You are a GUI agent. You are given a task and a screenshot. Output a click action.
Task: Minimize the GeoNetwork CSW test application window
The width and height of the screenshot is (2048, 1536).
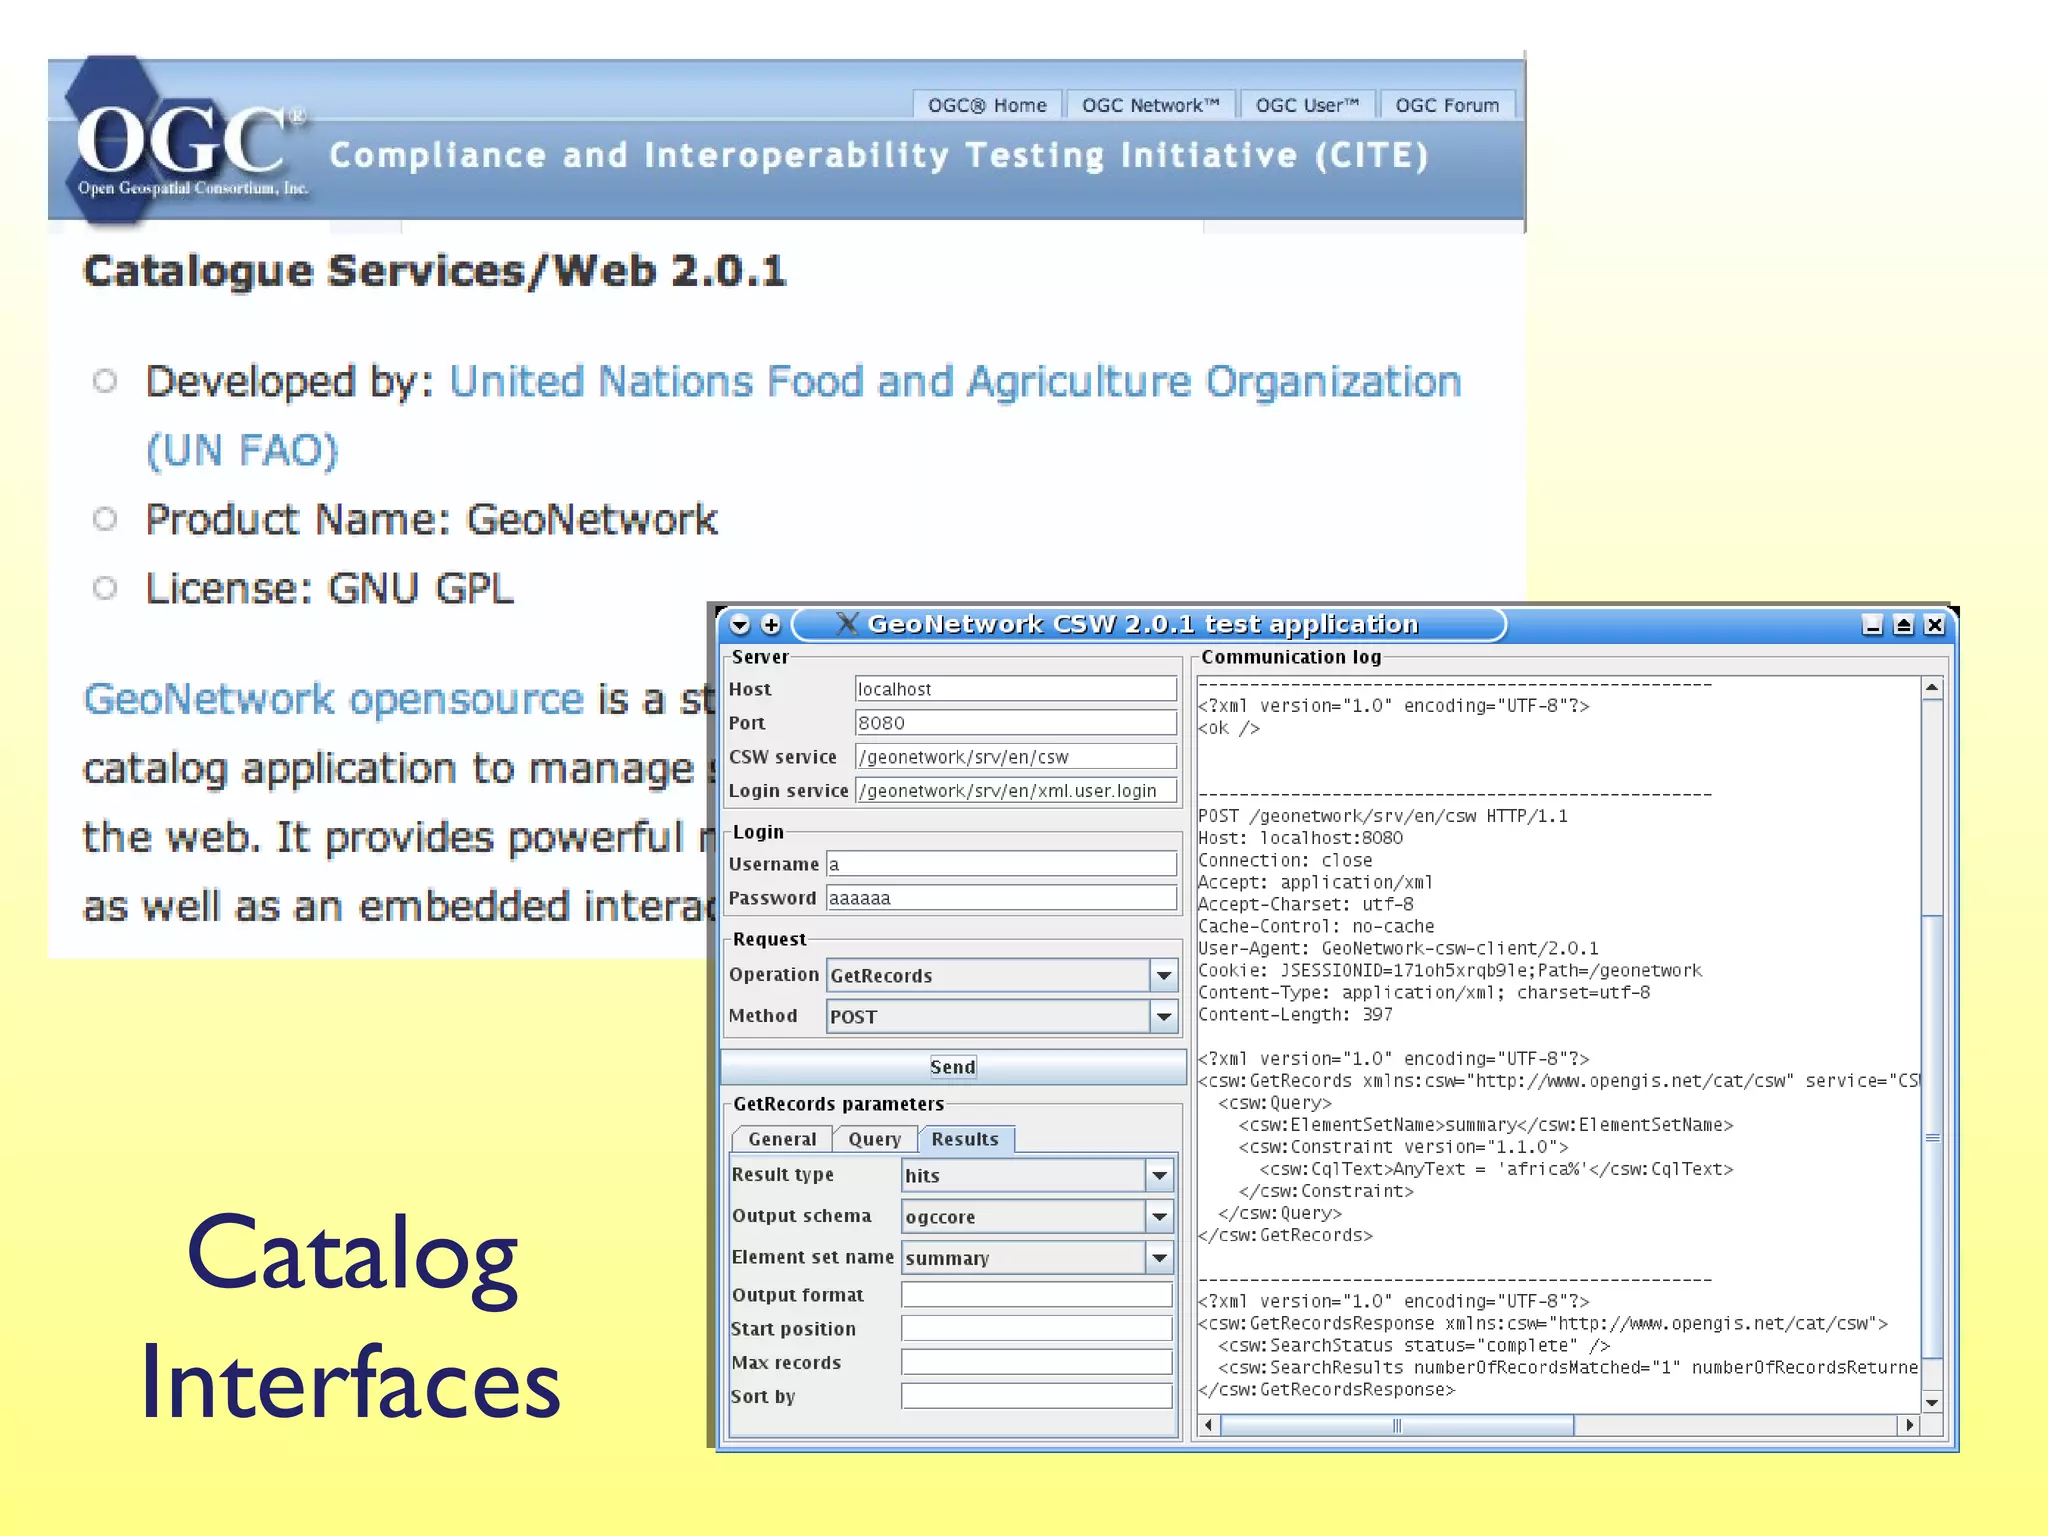1872,625
